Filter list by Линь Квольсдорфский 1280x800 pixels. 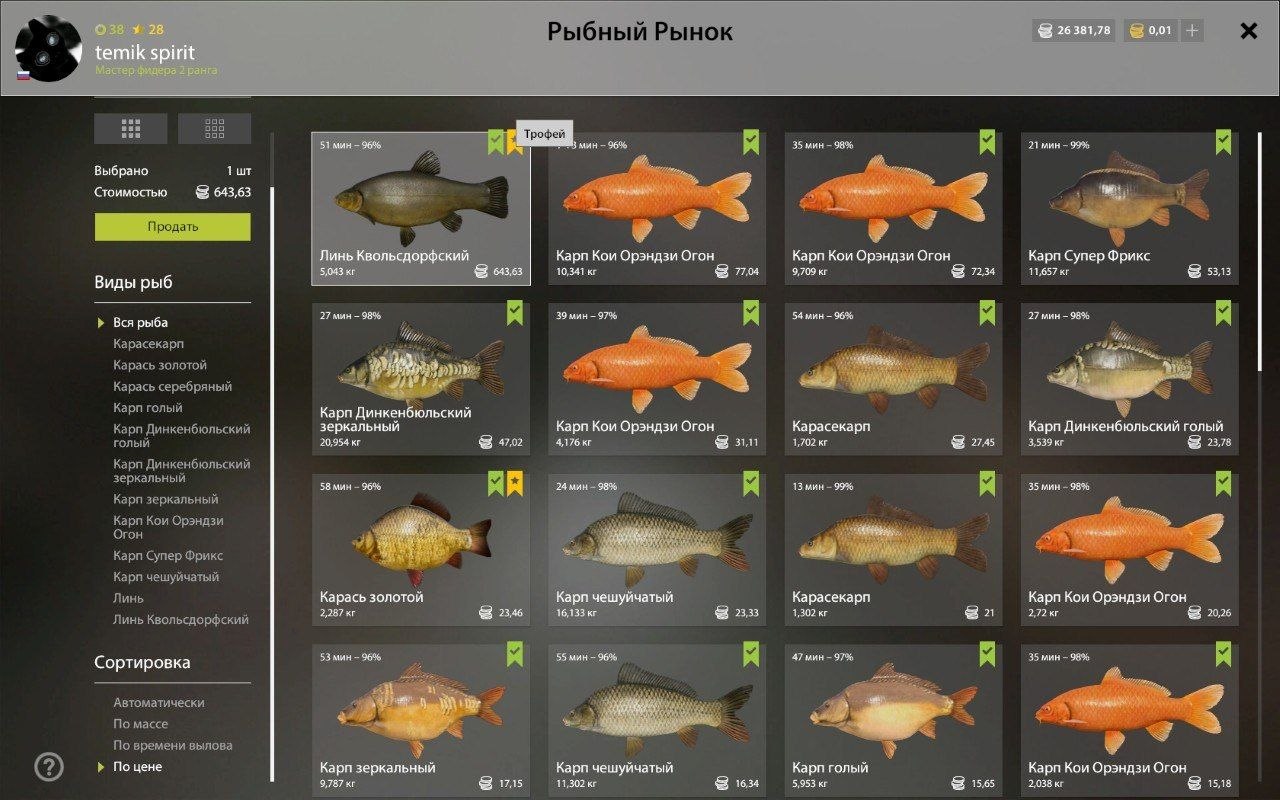181,620
